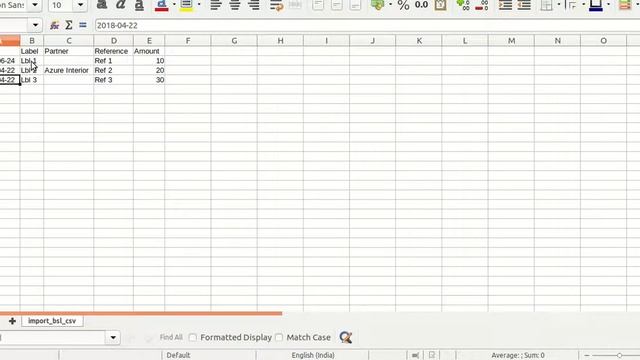Format cell as number 0.0
This screenshot has height=360, width=640.
click(x=421, y=5)
